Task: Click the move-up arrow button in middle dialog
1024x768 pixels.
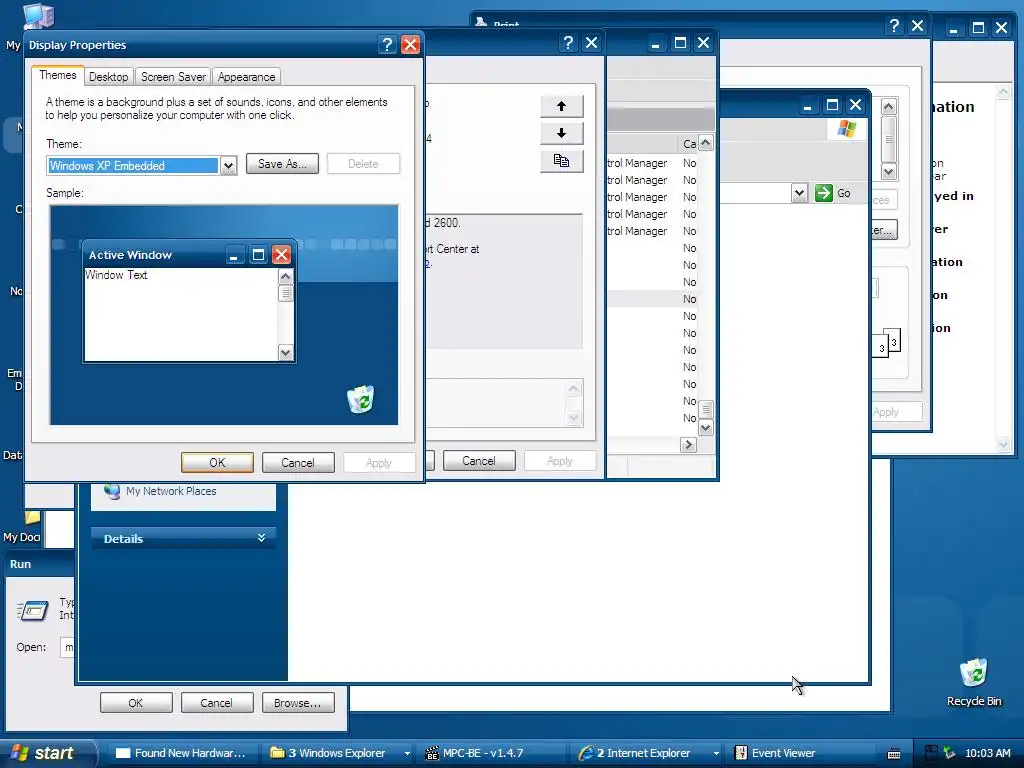Action: pos(562,106)
